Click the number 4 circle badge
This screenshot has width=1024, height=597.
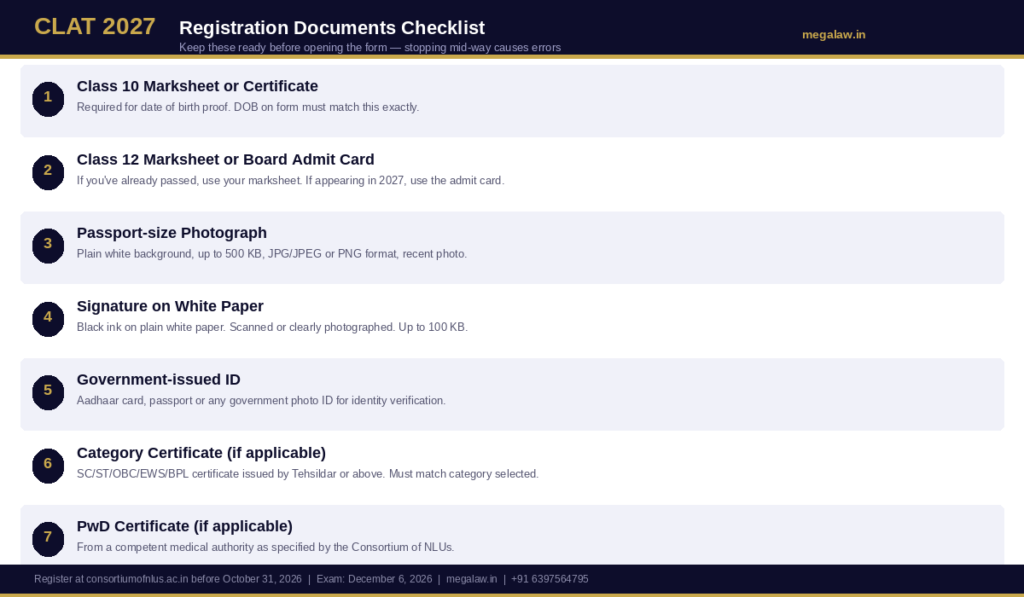(x=48, y=319)
